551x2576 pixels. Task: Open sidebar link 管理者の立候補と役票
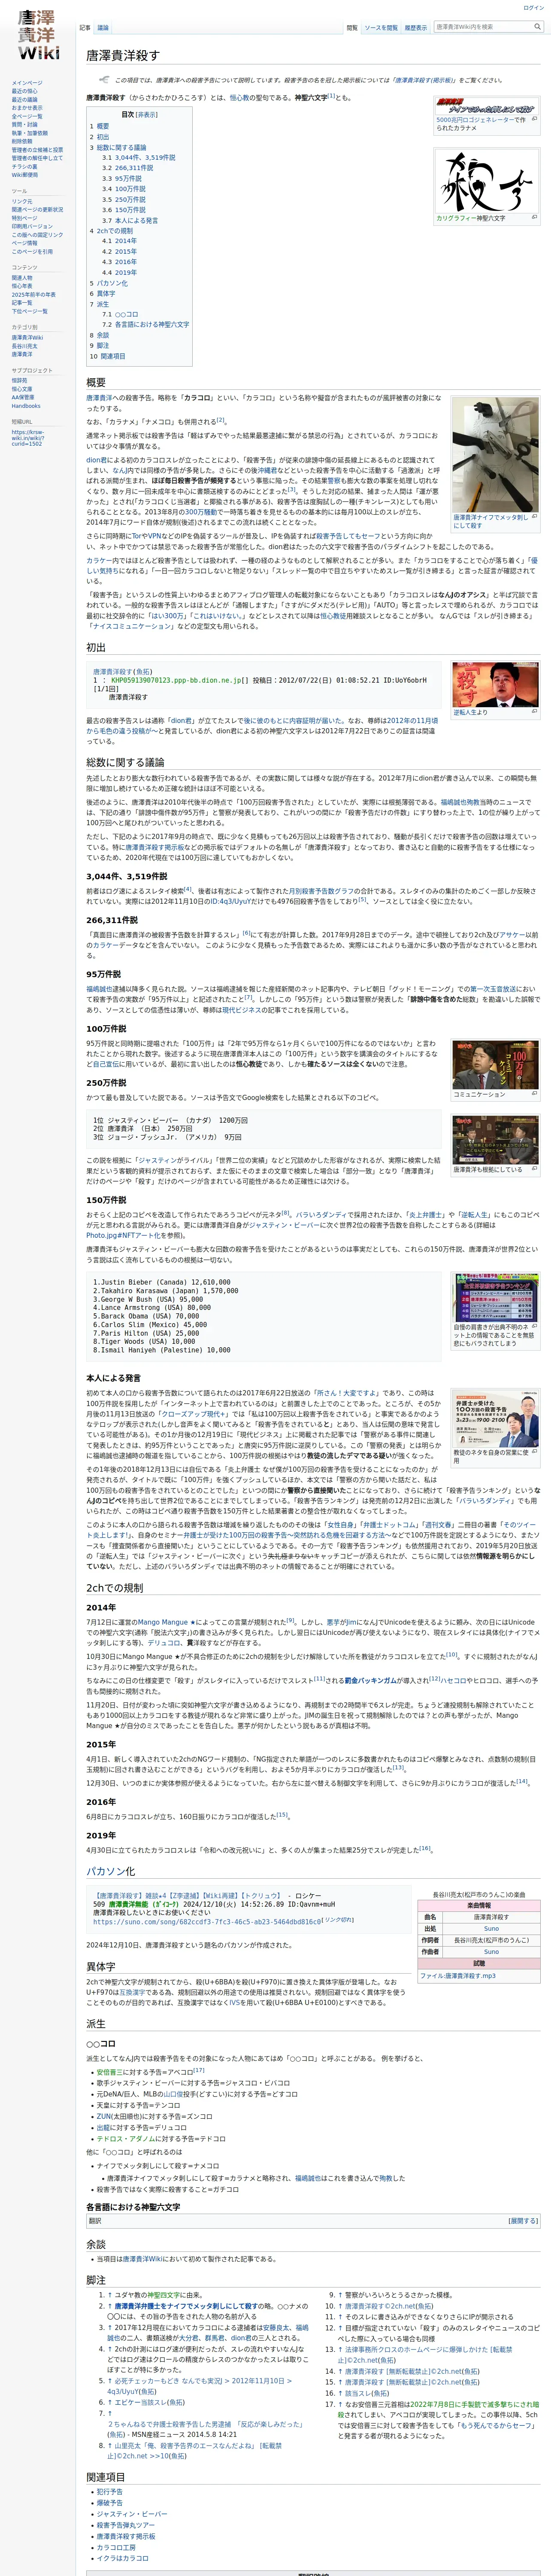tap(37, 150)
